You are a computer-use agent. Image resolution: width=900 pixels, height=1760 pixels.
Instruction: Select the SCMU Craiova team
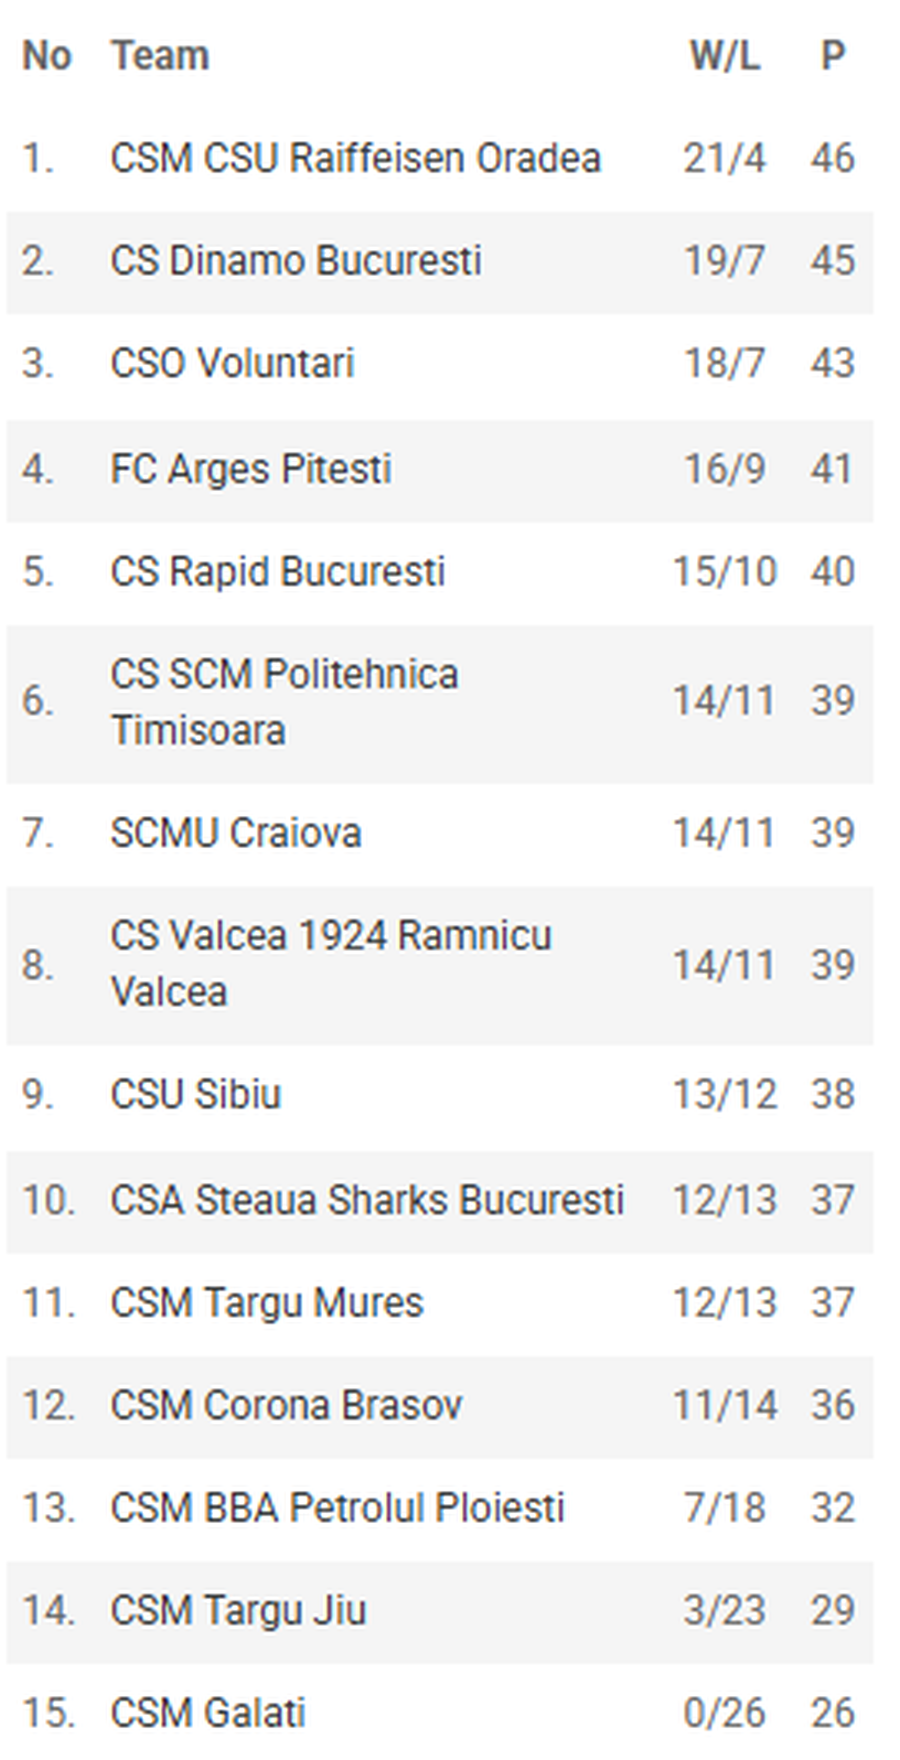pos(235,833)
